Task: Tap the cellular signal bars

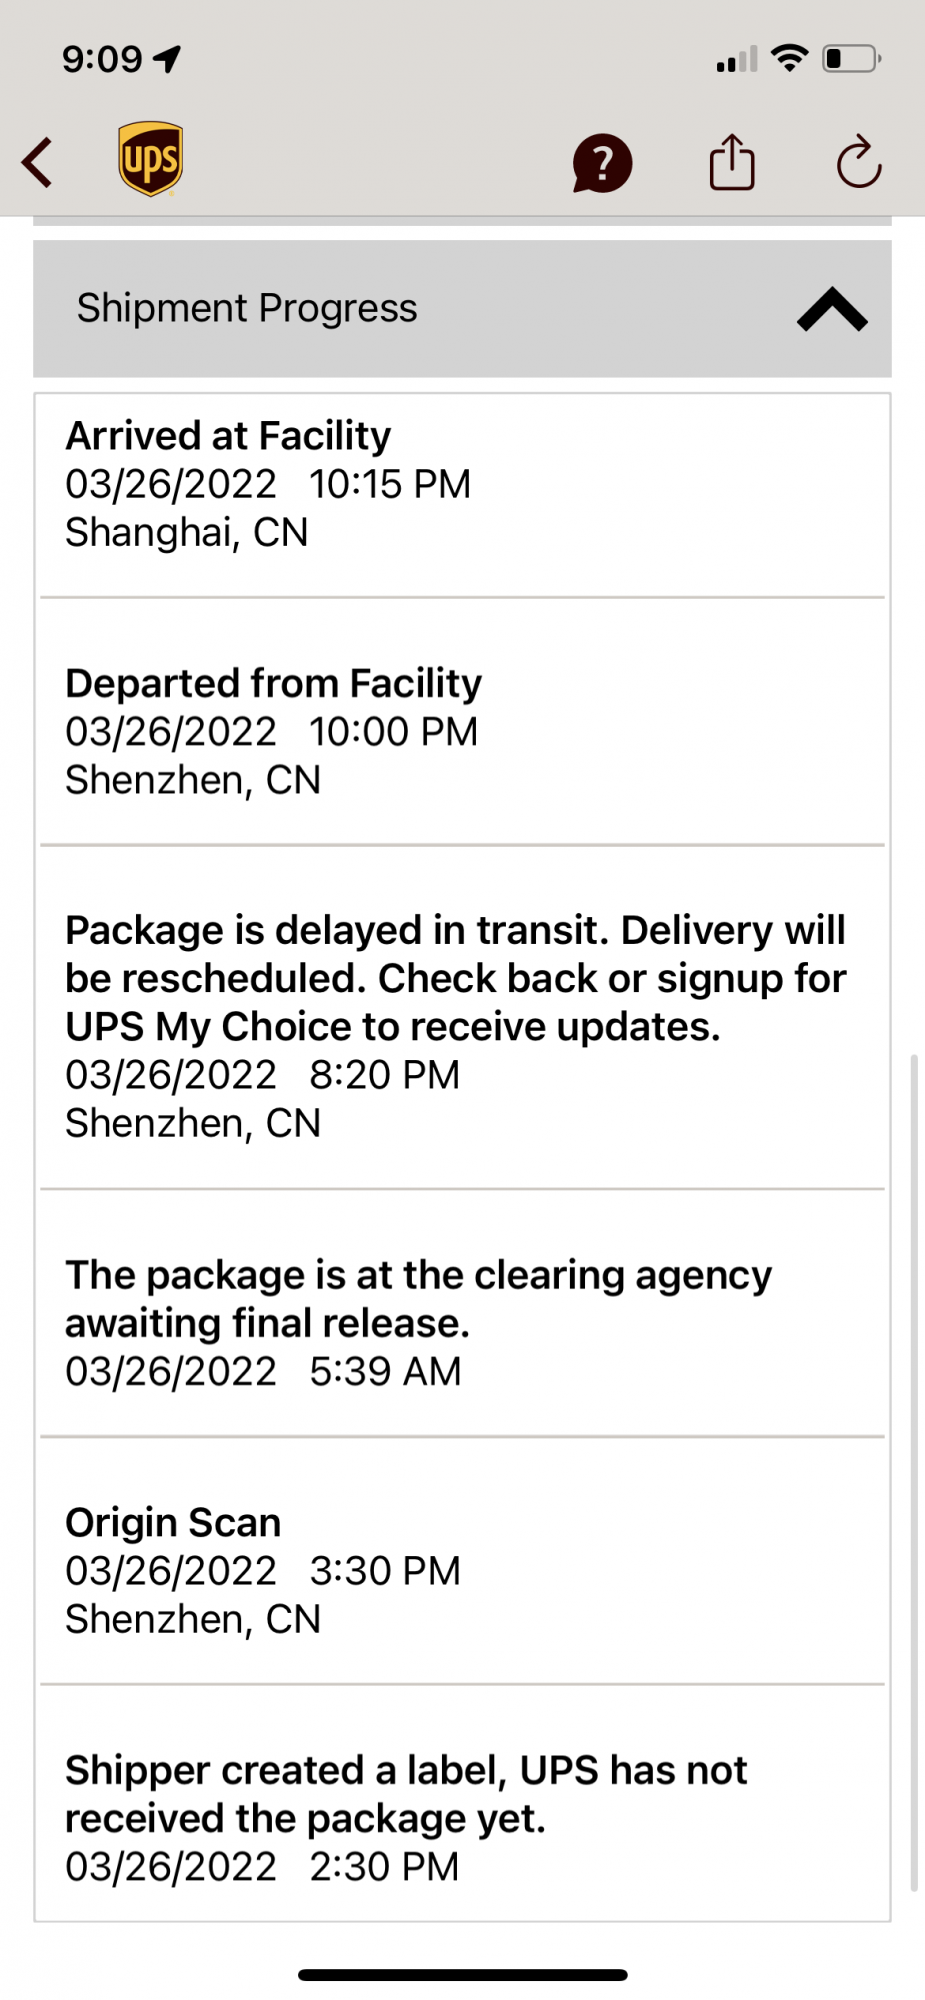Action: tap(737, 61)
